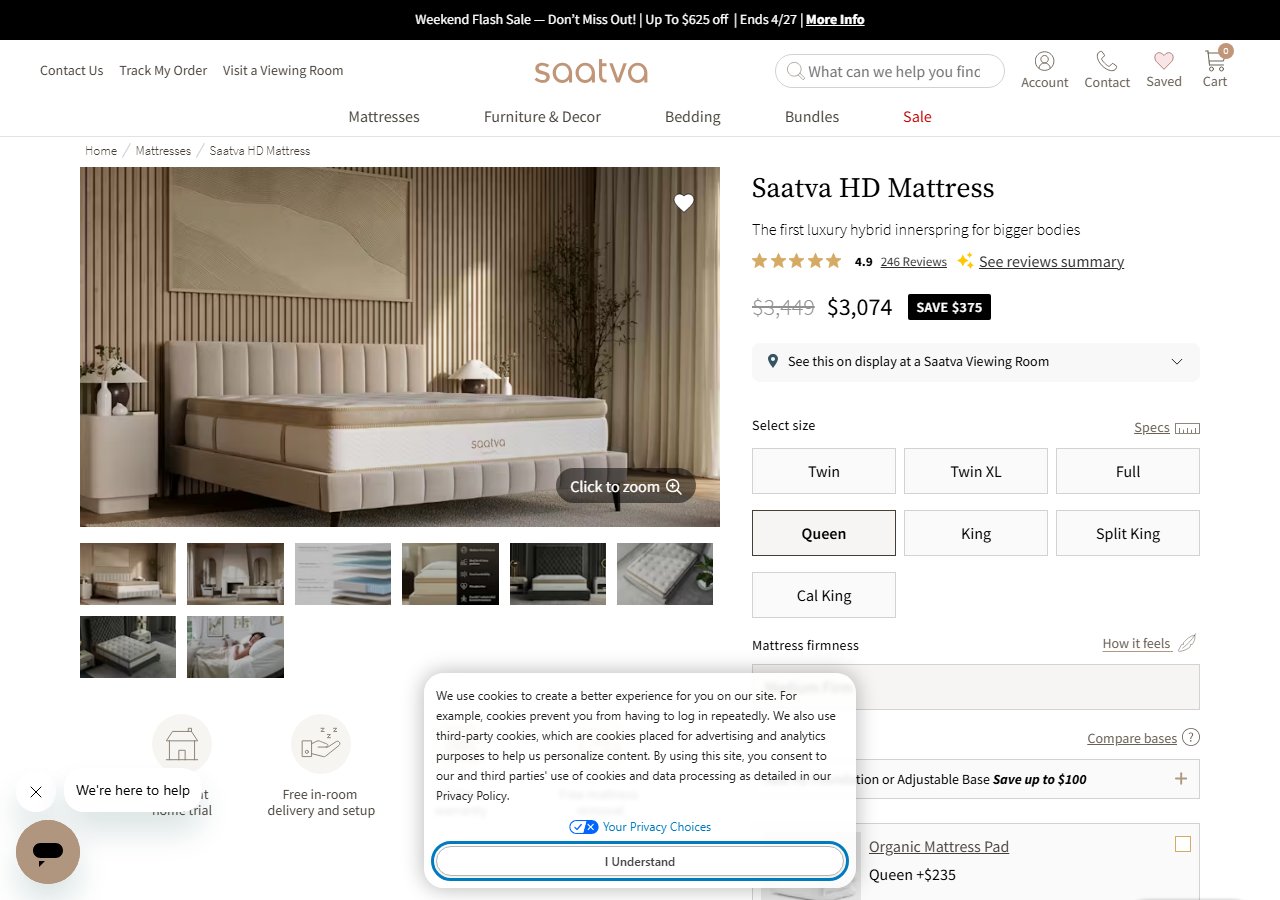The height and width of the screenshot is (900, 1280).
Task: Click the Contact phone icon
Action: click(1106, 62)
